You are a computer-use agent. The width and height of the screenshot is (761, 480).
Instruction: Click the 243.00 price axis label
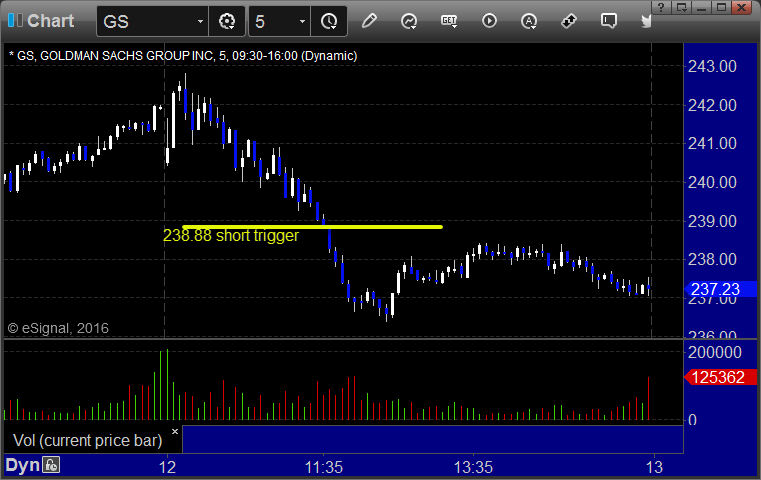click(712, 66)
